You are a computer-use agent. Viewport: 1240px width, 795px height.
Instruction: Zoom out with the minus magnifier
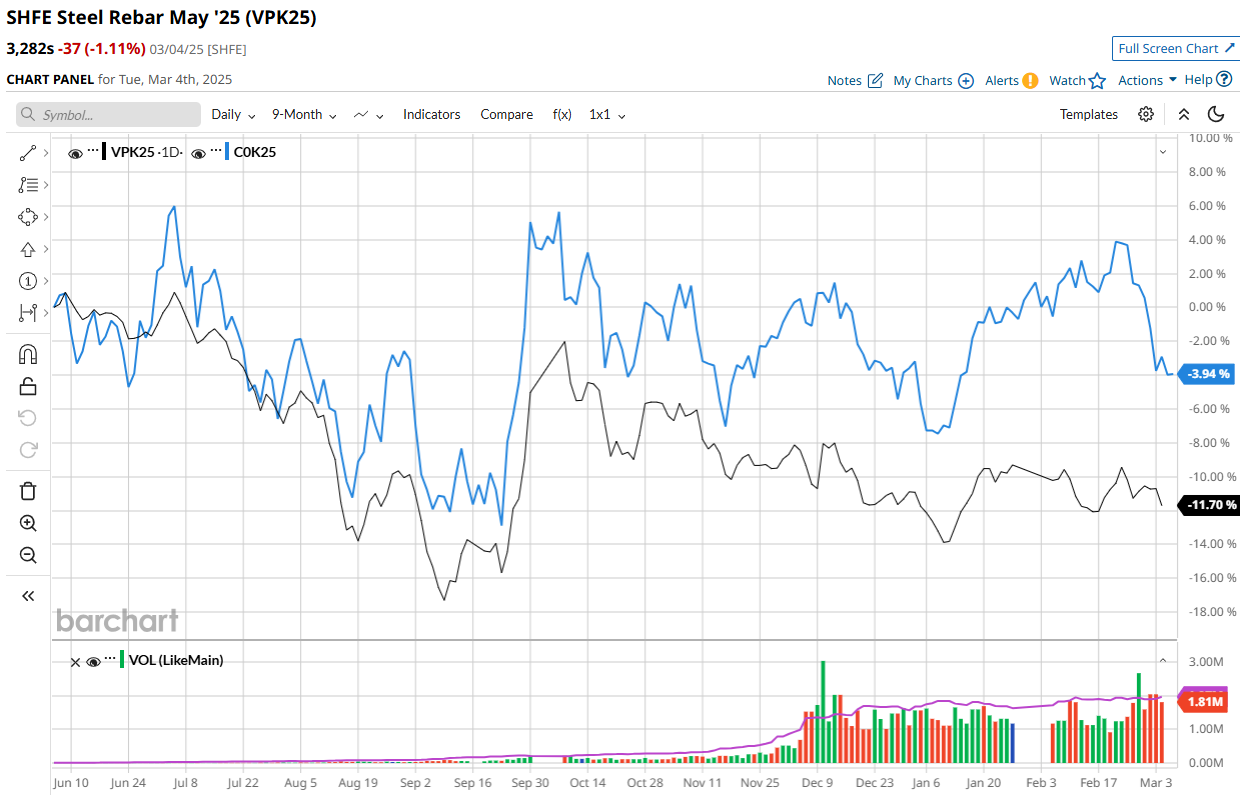click(x=28, y=555)
